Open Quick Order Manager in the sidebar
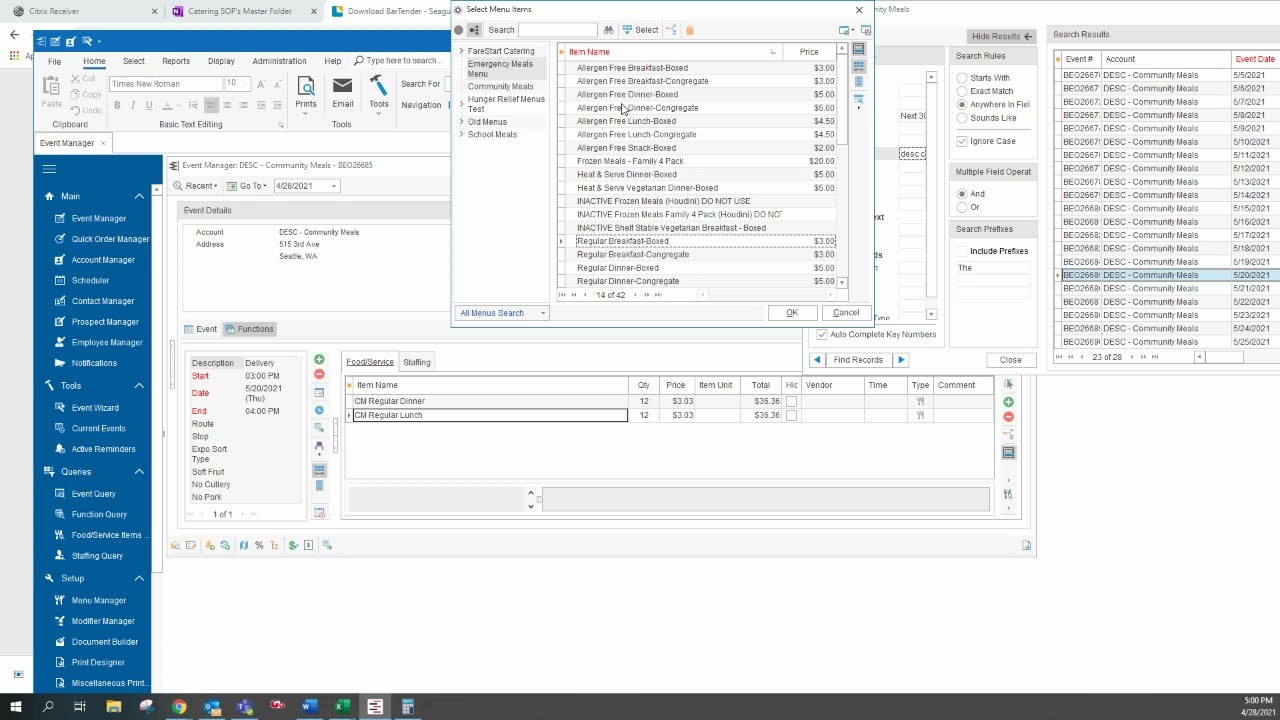 coord(110,239)
